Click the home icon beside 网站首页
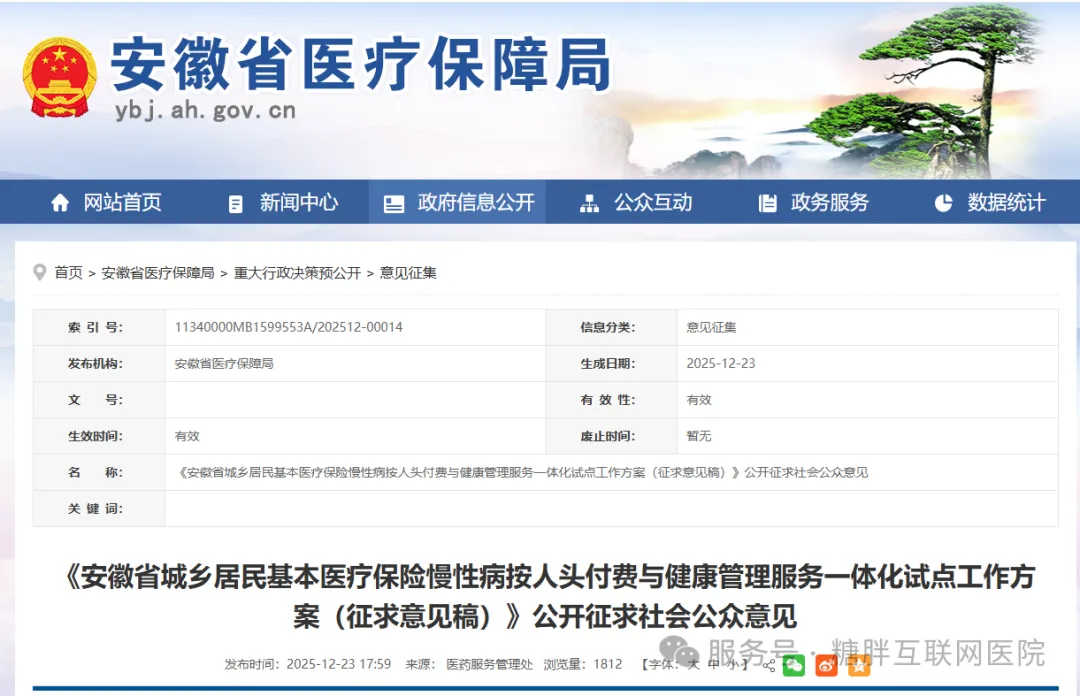1080x696 pixels. coord(60,203)
